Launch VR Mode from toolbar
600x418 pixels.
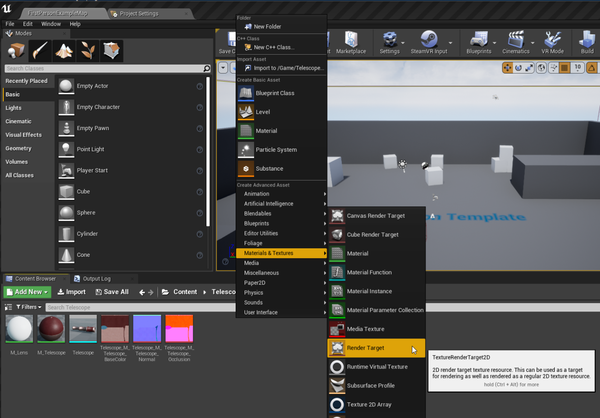pyautogui.click(x=552, y=42)
